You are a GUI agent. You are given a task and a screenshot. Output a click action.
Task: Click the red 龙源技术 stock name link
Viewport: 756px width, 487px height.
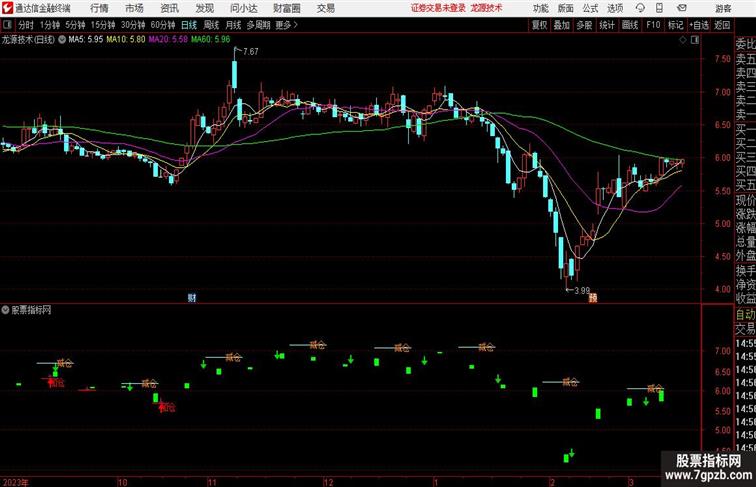tap(486, 8)
